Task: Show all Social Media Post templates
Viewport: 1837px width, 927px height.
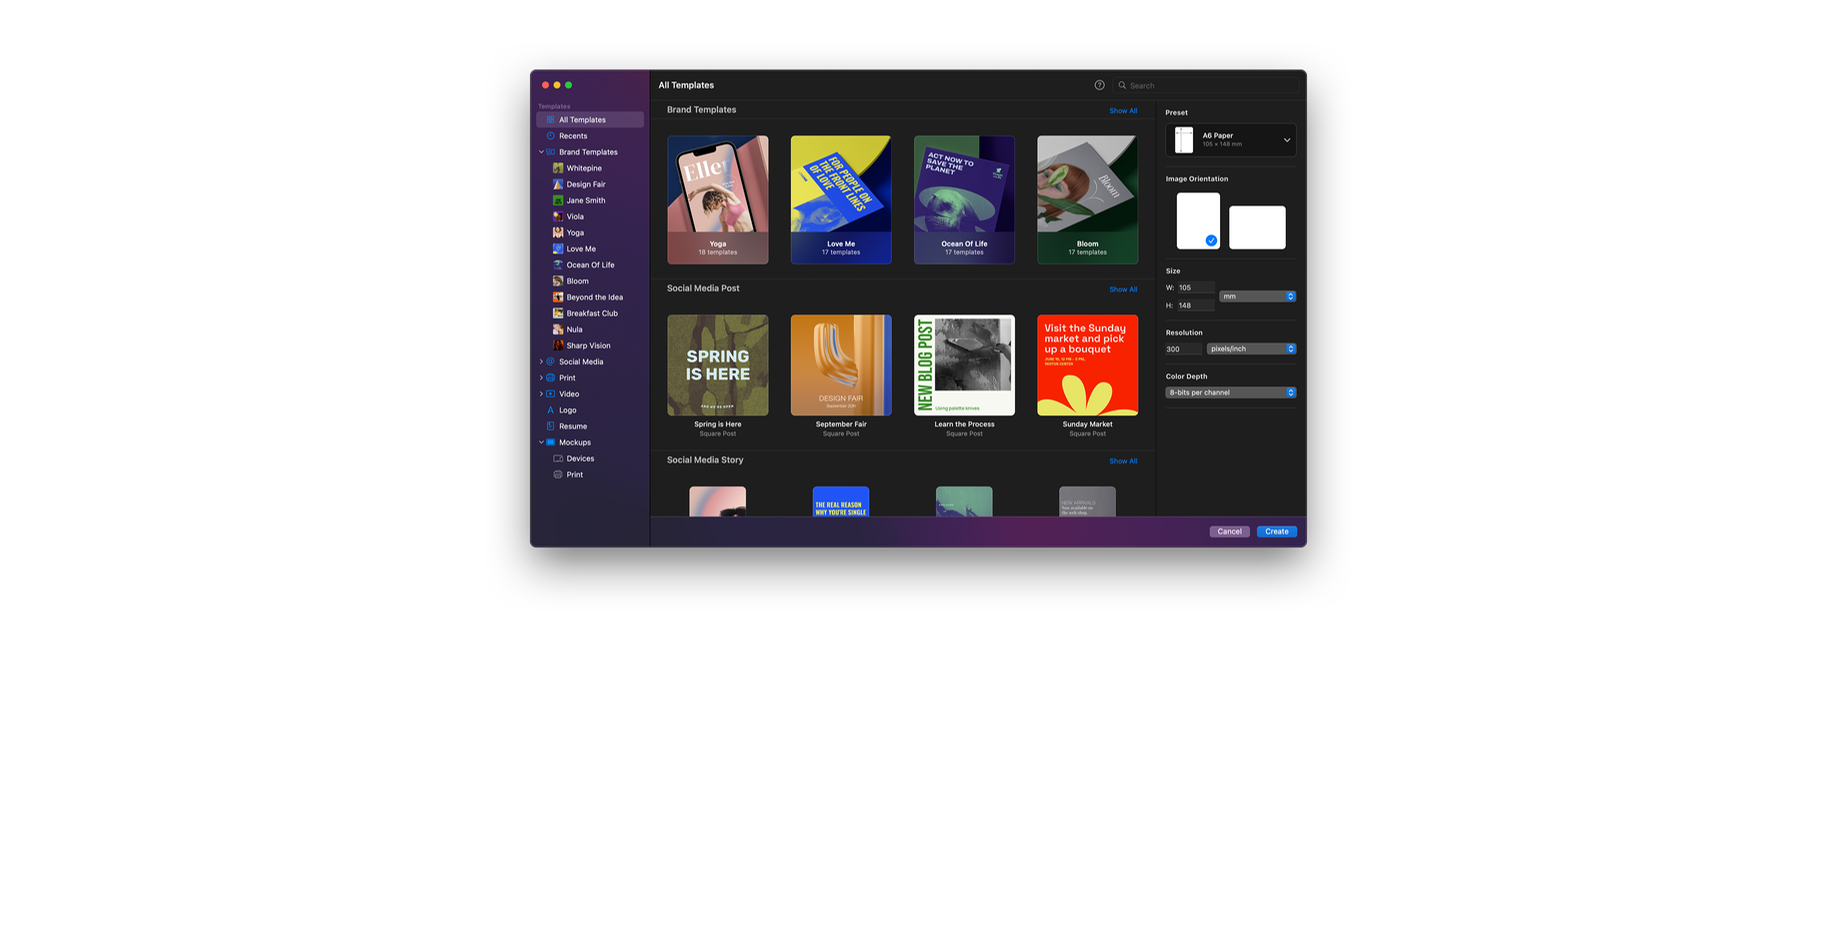Action: click(1122, 289)
